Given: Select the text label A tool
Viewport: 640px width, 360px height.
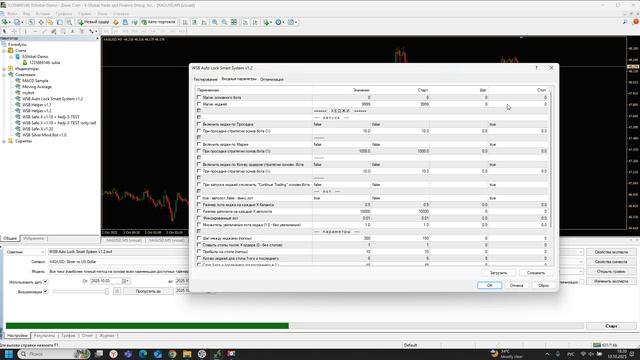Looking at the screenshot, I should click(72, 31).
